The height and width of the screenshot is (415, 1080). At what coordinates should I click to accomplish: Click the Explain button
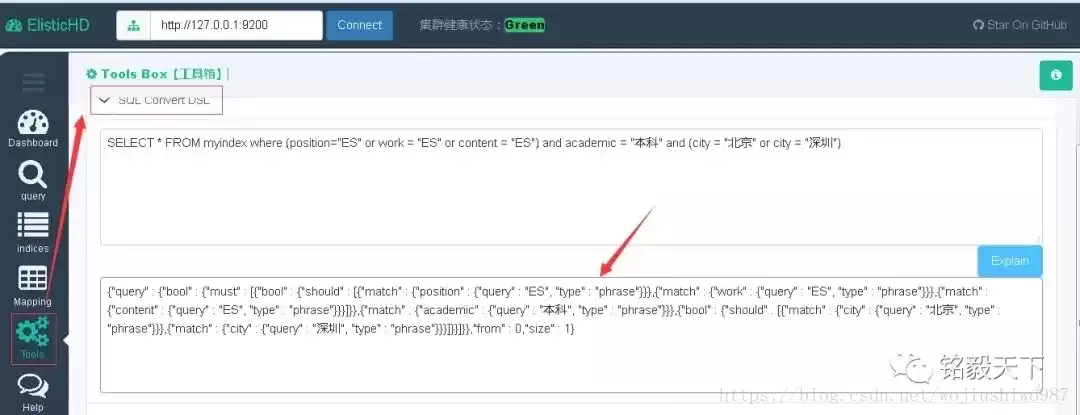[x=1010, y=262]
